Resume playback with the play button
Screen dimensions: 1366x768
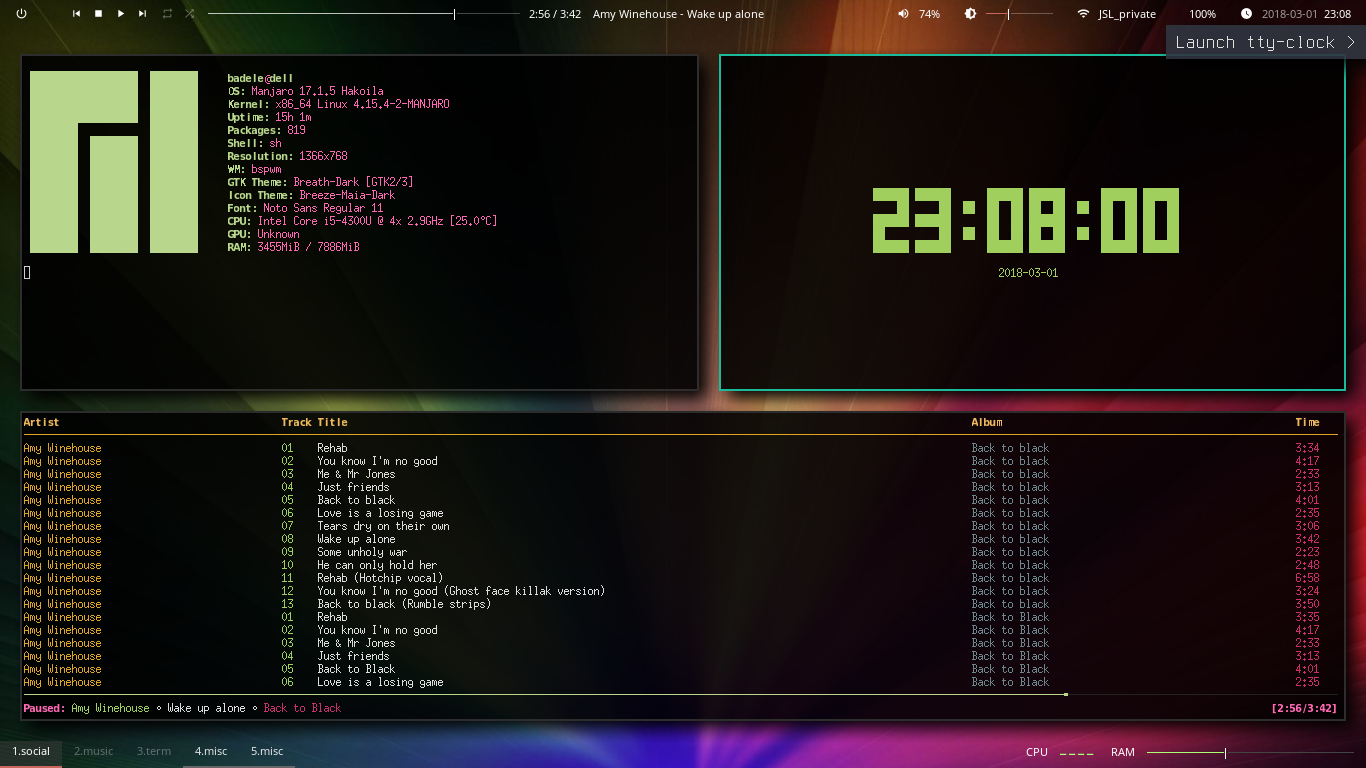pyautogui.click(x=121, y=14)
